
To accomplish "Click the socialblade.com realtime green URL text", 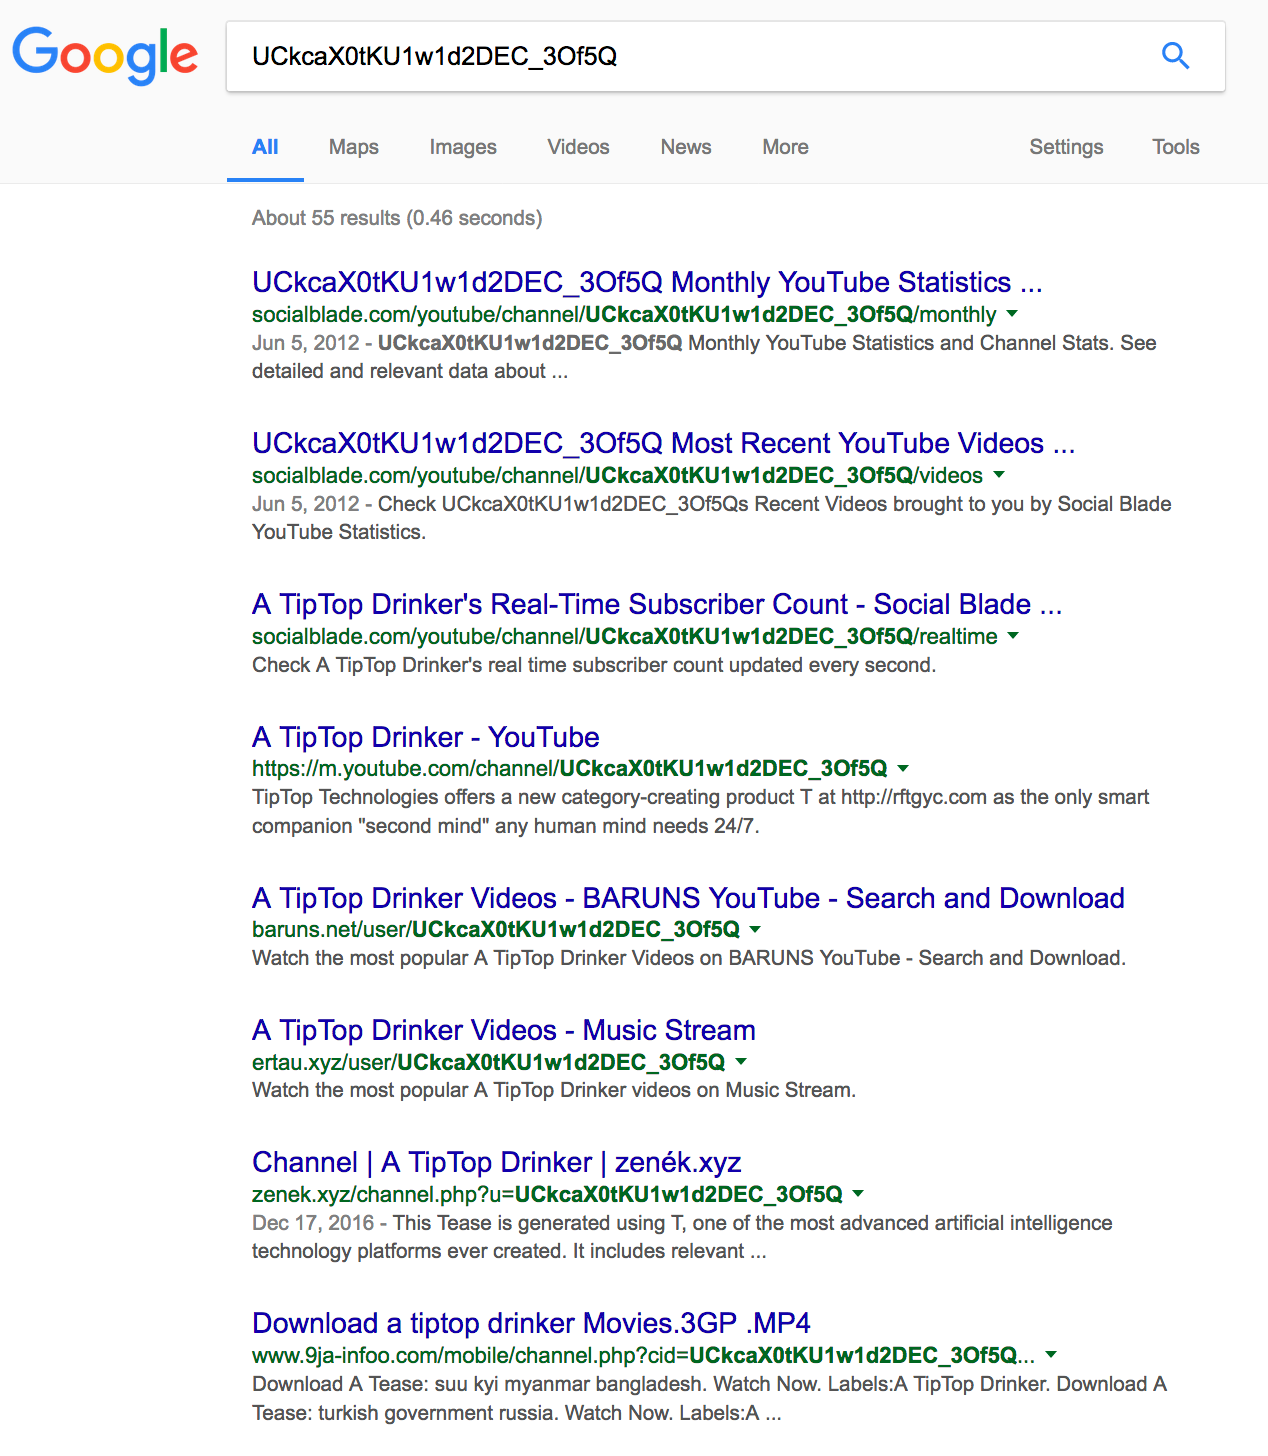I will point(624,636).
